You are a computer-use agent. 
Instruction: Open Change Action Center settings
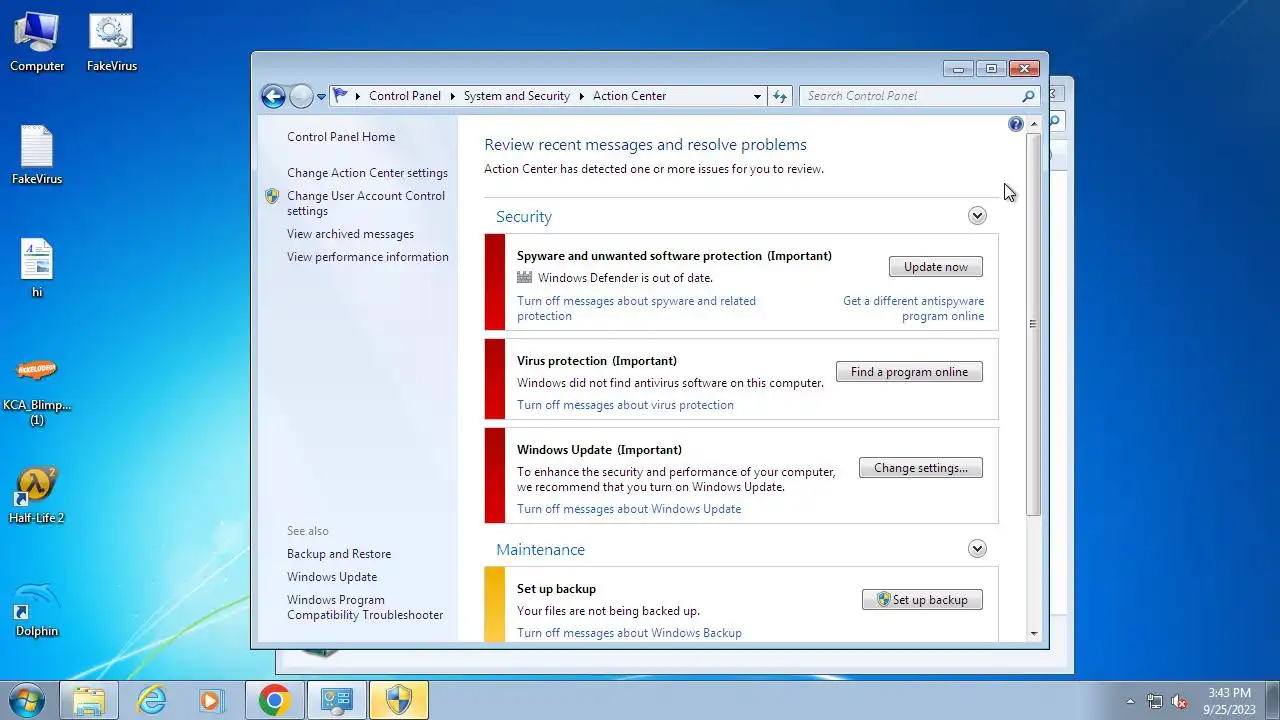367,173
